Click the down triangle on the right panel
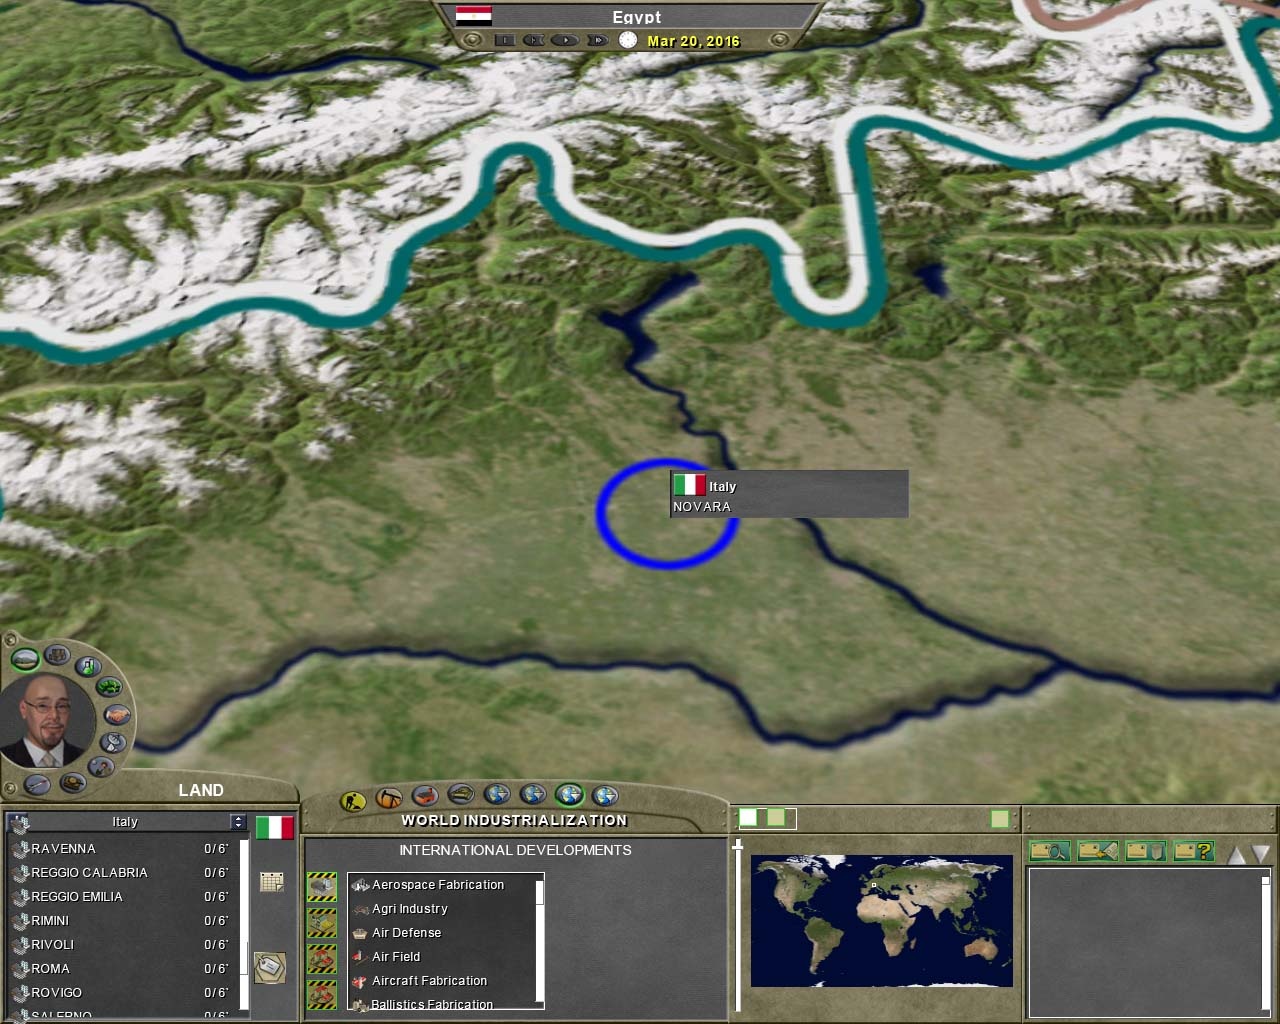 1261,853
